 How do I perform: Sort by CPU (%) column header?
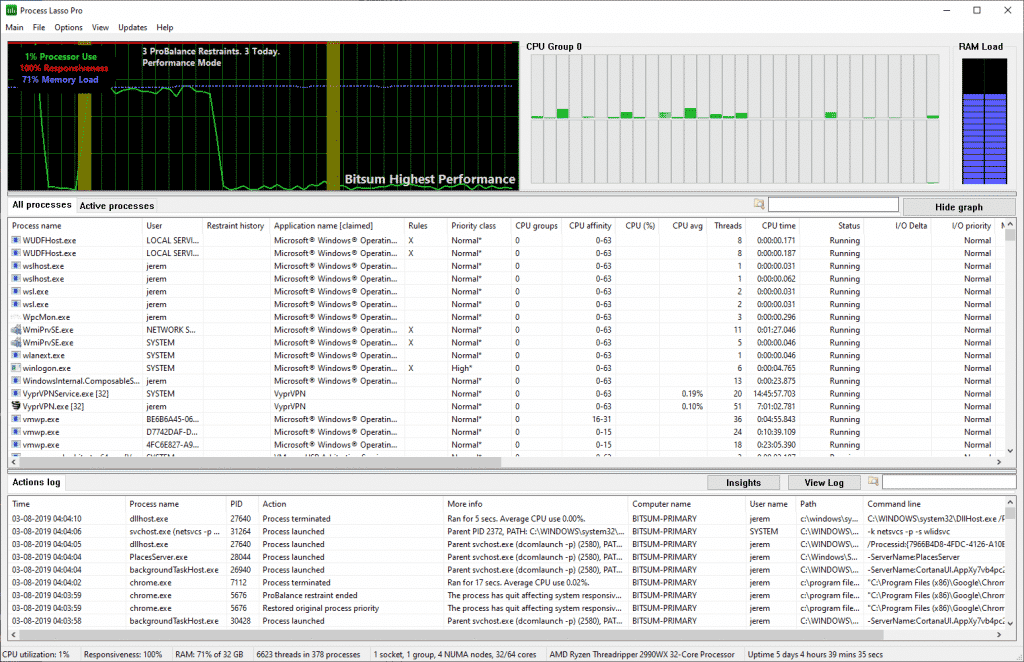coord(639,226)
